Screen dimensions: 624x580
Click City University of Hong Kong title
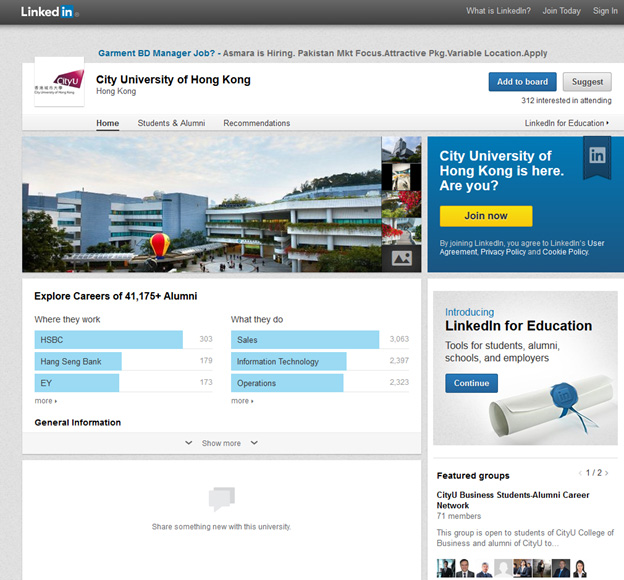[173, 80]
